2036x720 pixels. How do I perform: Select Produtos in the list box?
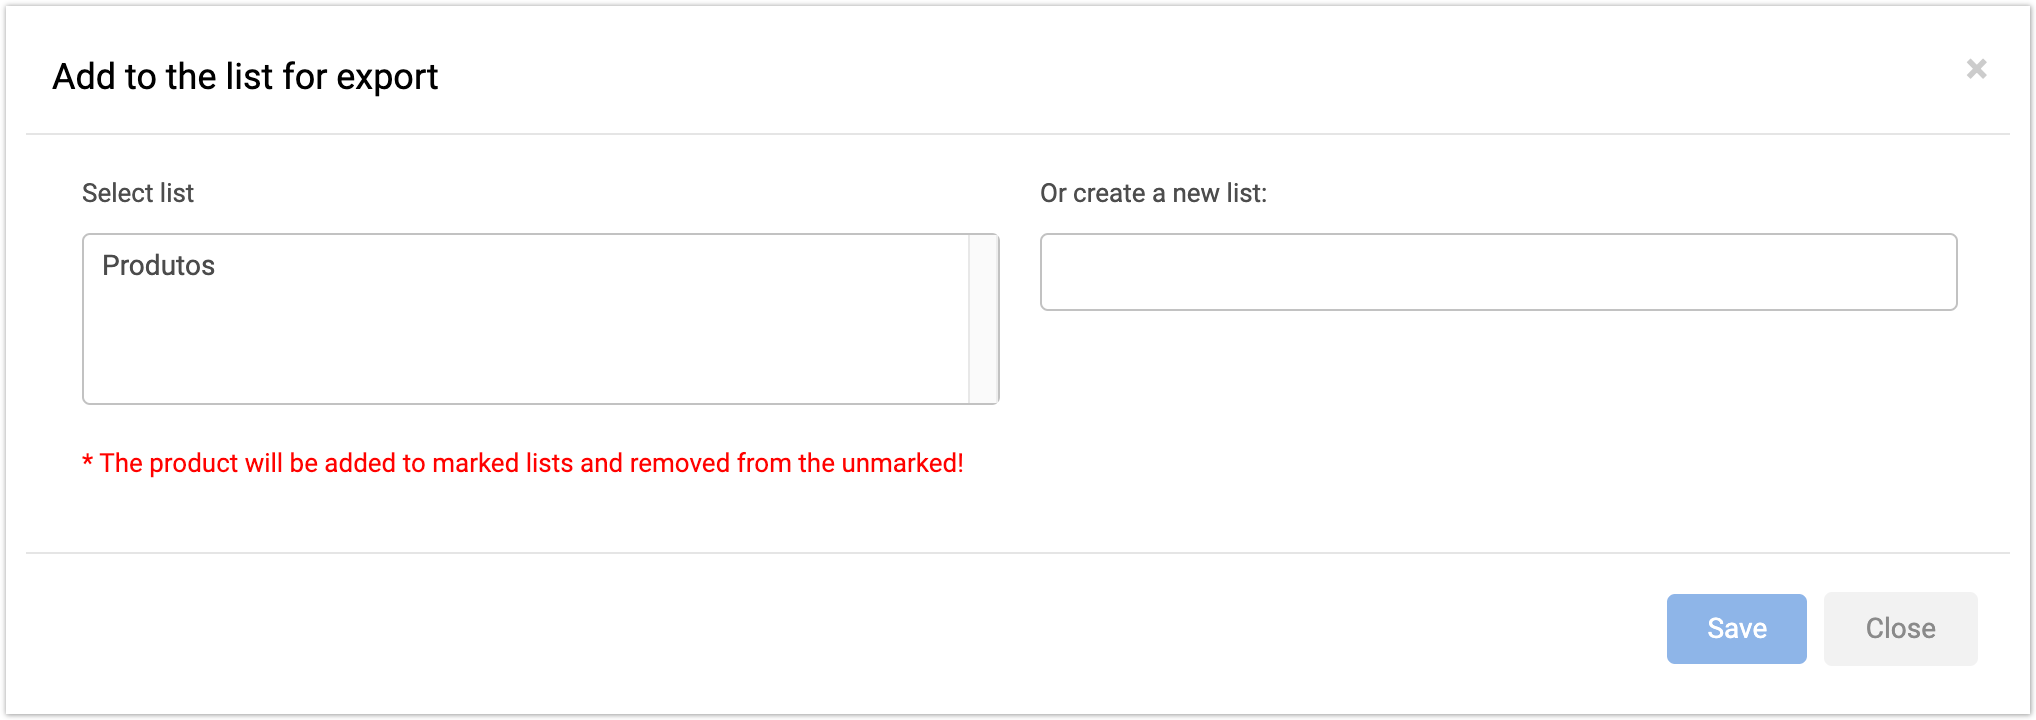click(159, 265)
